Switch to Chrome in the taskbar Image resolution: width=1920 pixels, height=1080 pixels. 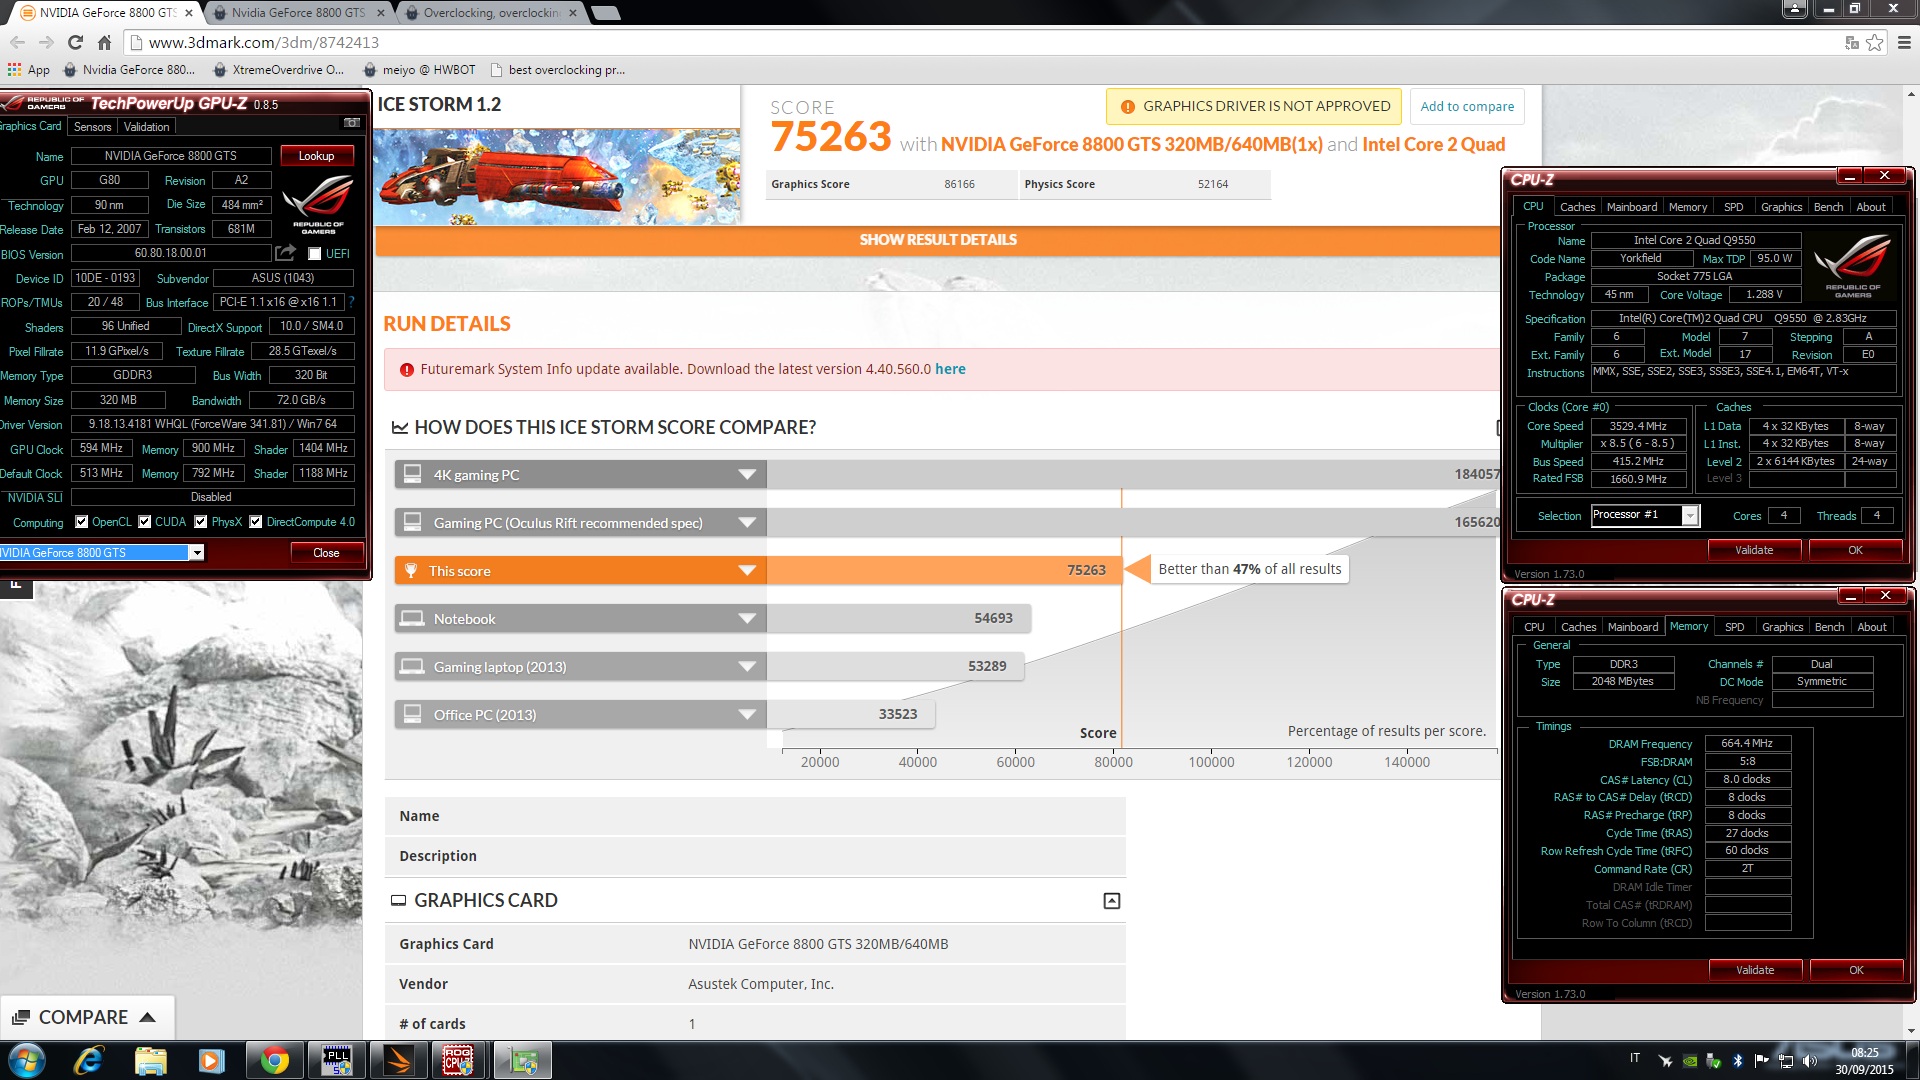[x=274, y=1060]
